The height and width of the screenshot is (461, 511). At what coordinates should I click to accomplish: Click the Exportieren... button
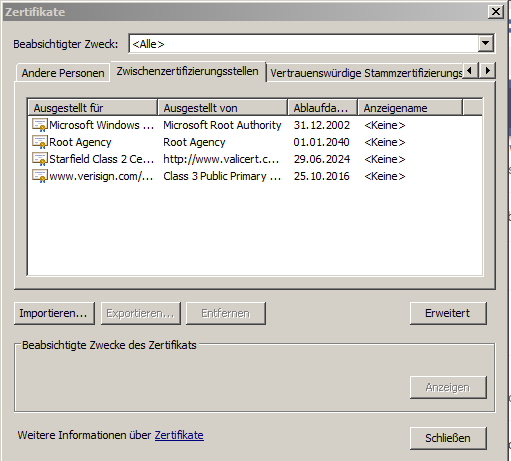pos(141,313)
